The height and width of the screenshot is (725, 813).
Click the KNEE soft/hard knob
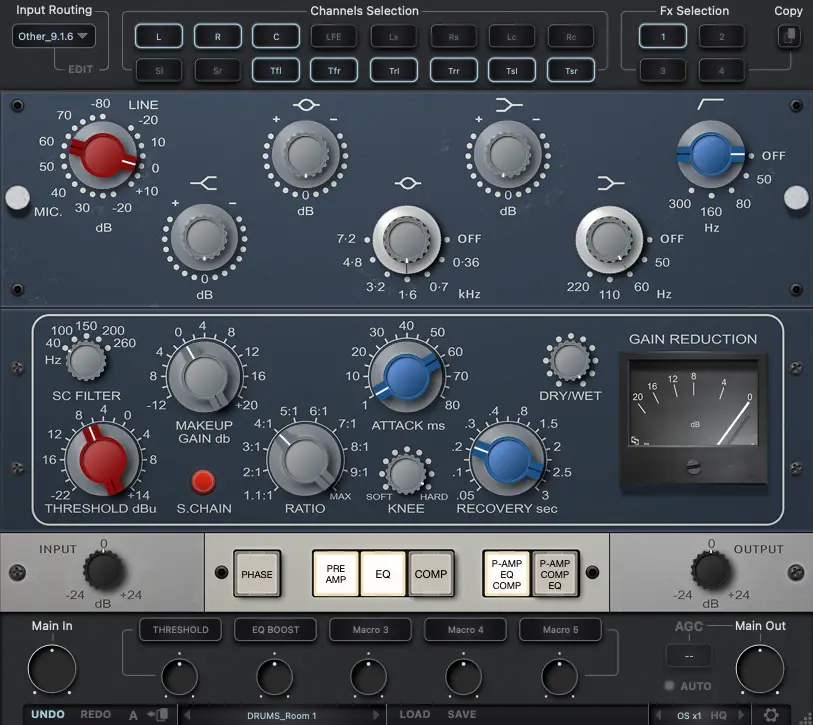click(406, 473)
